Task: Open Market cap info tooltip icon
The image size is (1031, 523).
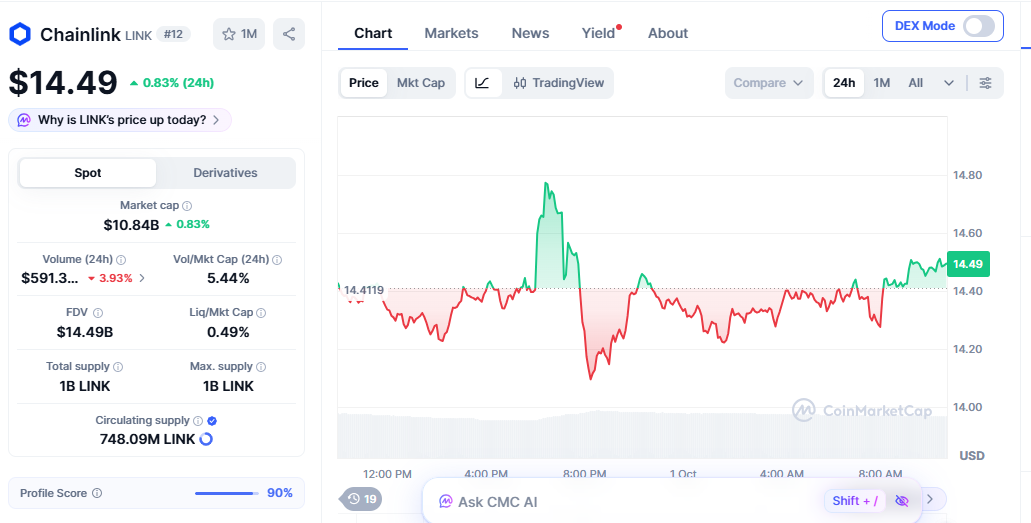Action: [x=187, y=206]
